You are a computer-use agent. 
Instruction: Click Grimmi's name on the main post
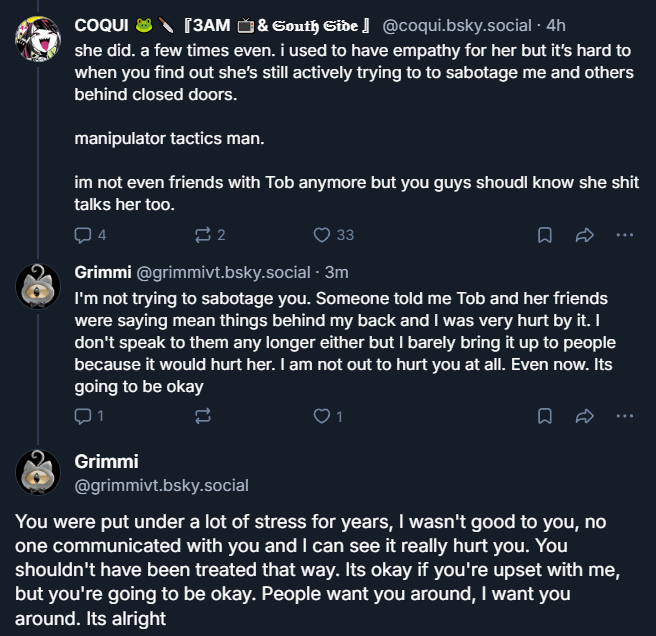106,462
